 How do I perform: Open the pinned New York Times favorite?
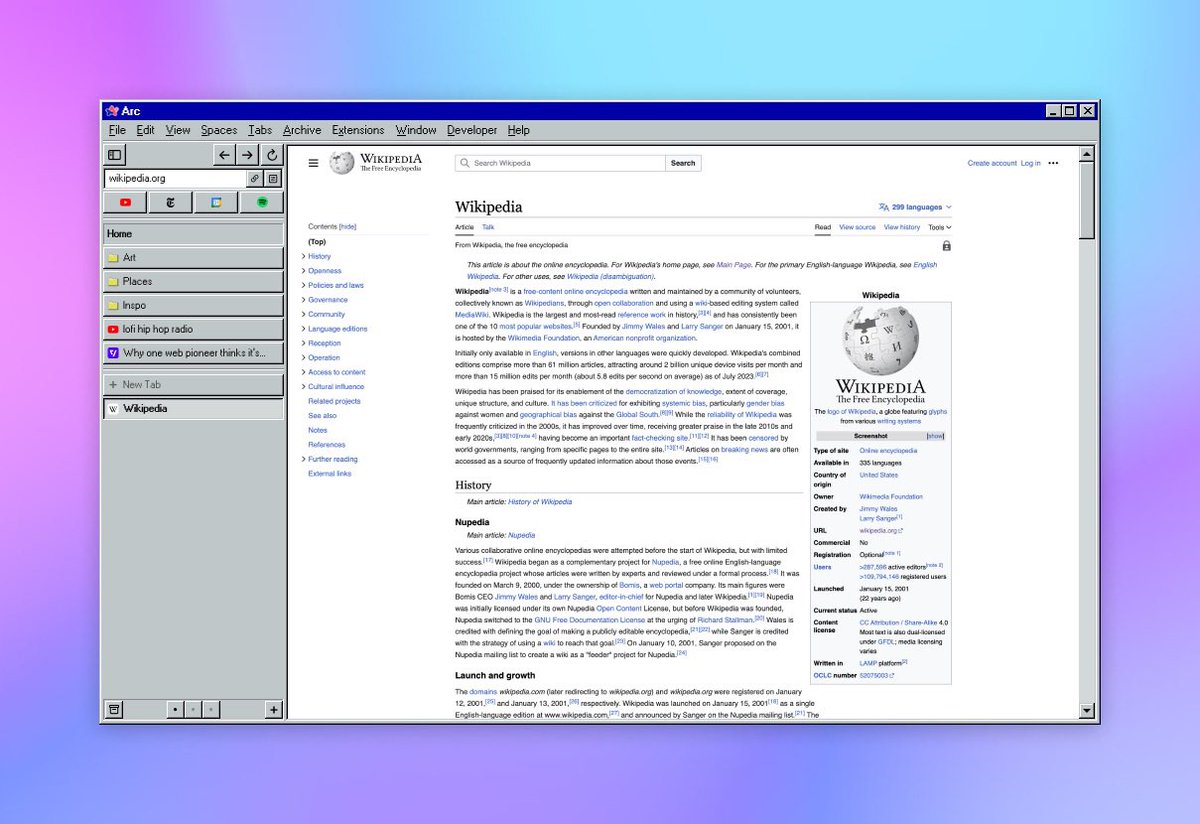(170, 202)
